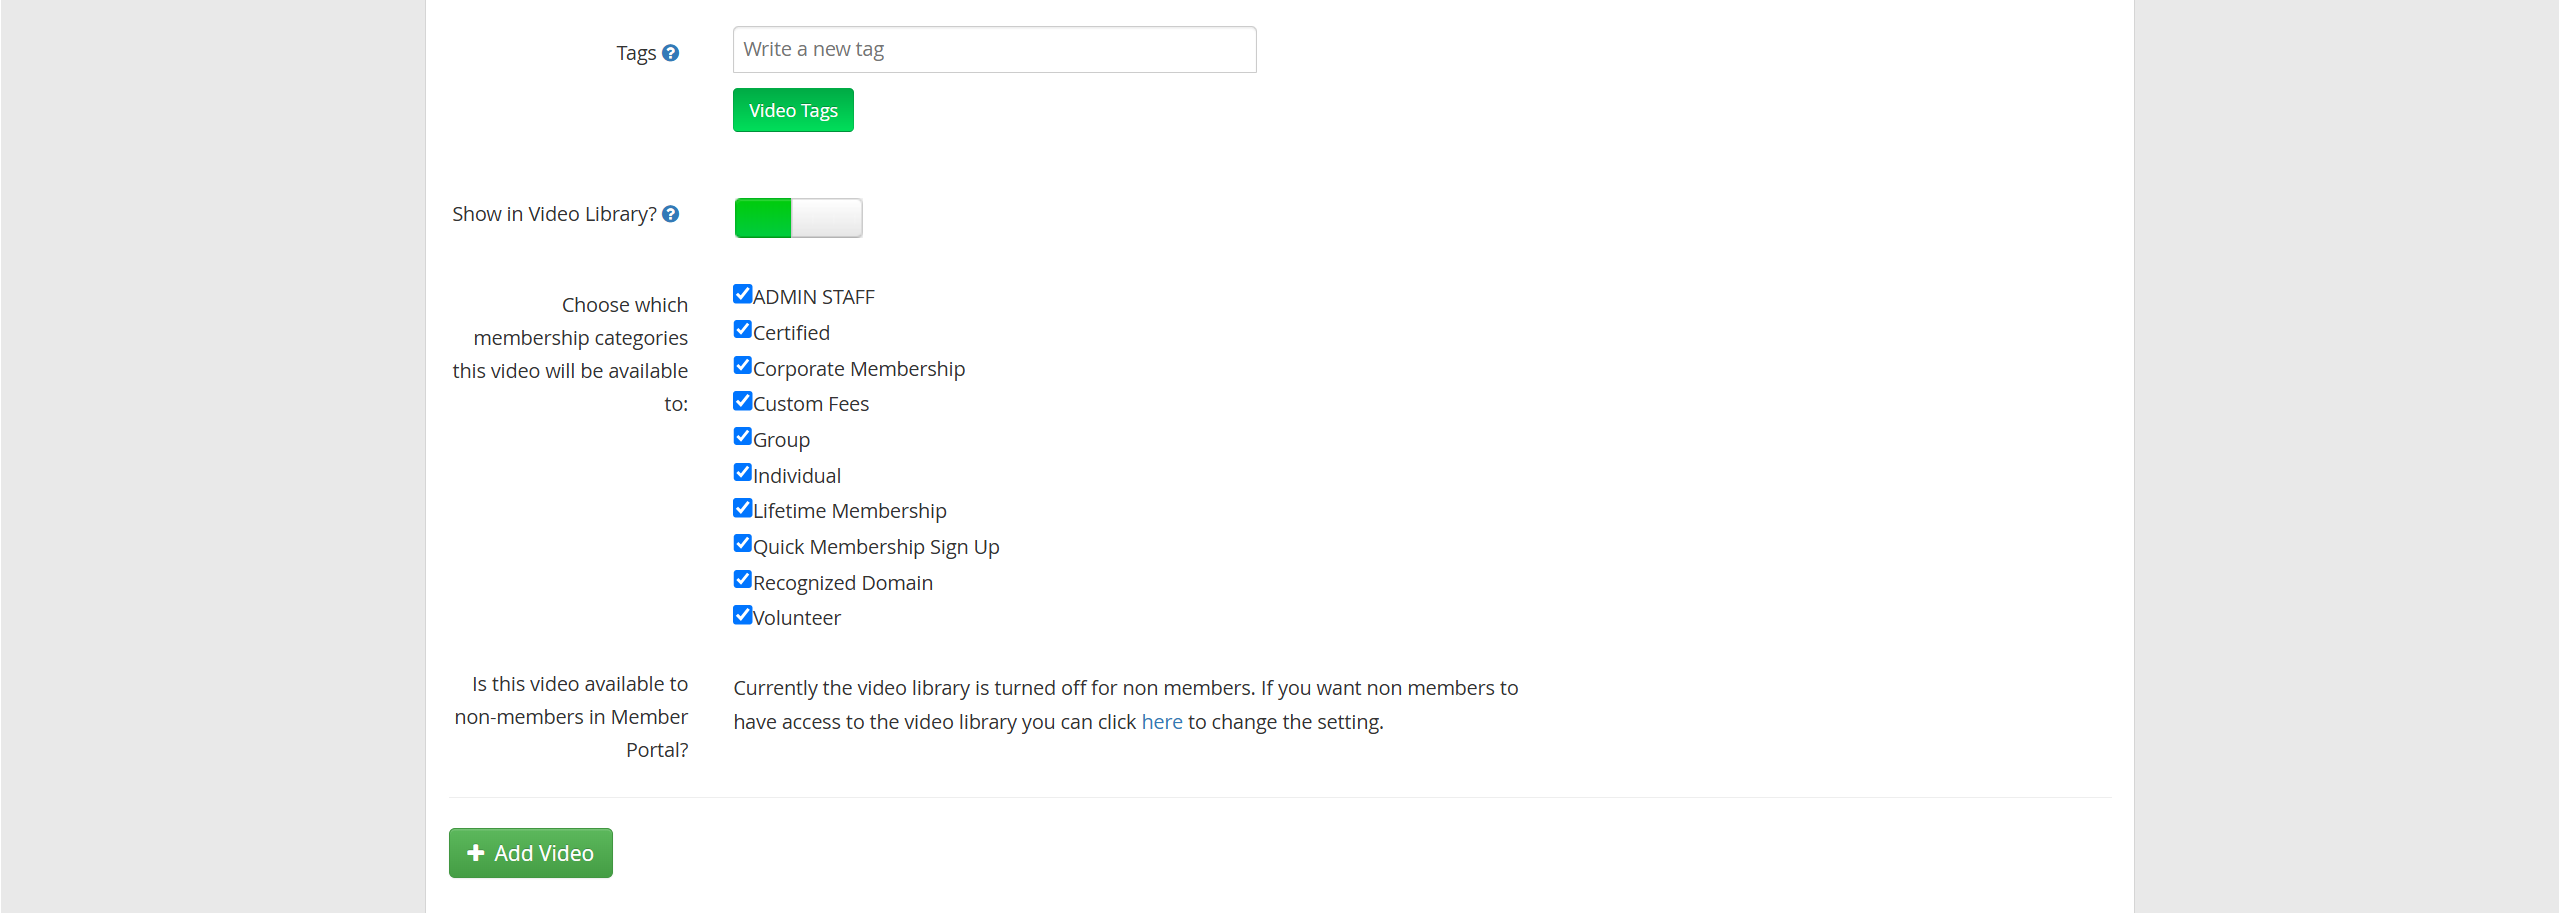Toggle the Show in Video Library switch
2559x913 pixels.
tap(798, 218)
